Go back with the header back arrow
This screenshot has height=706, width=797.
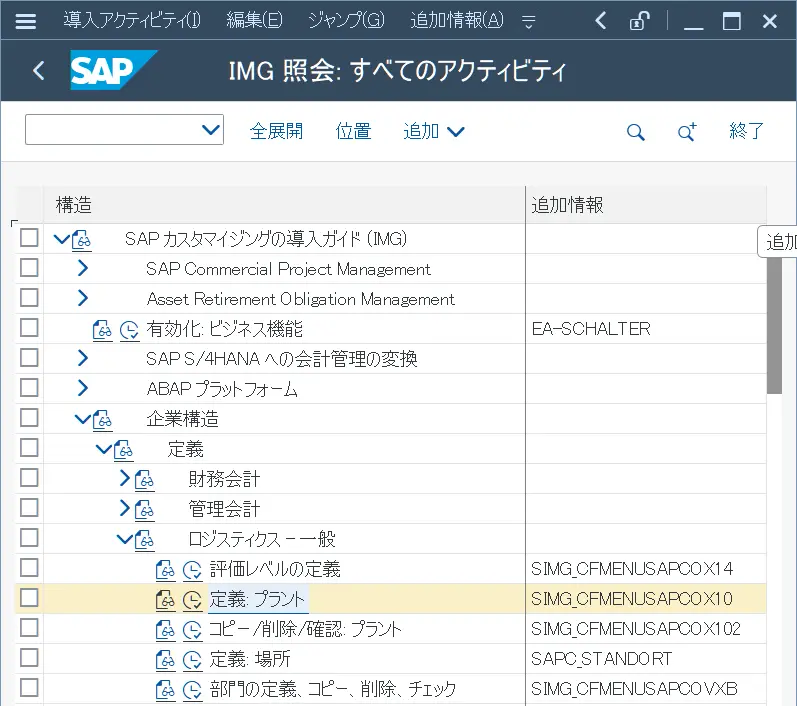pyautogui.click(x=39, y=70)
